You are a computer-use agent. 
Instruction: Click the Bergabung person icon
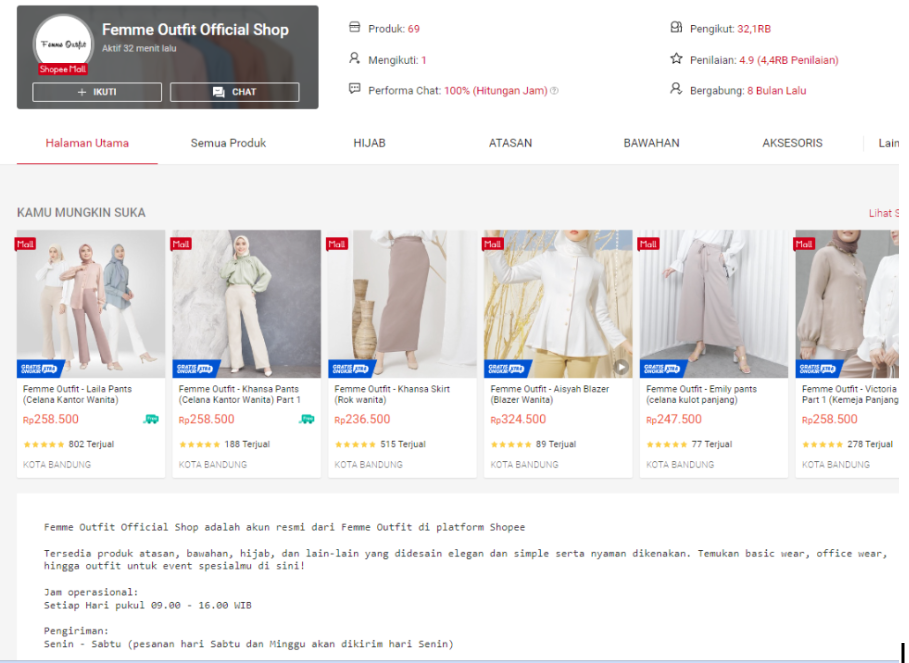(x=676, y=89)
